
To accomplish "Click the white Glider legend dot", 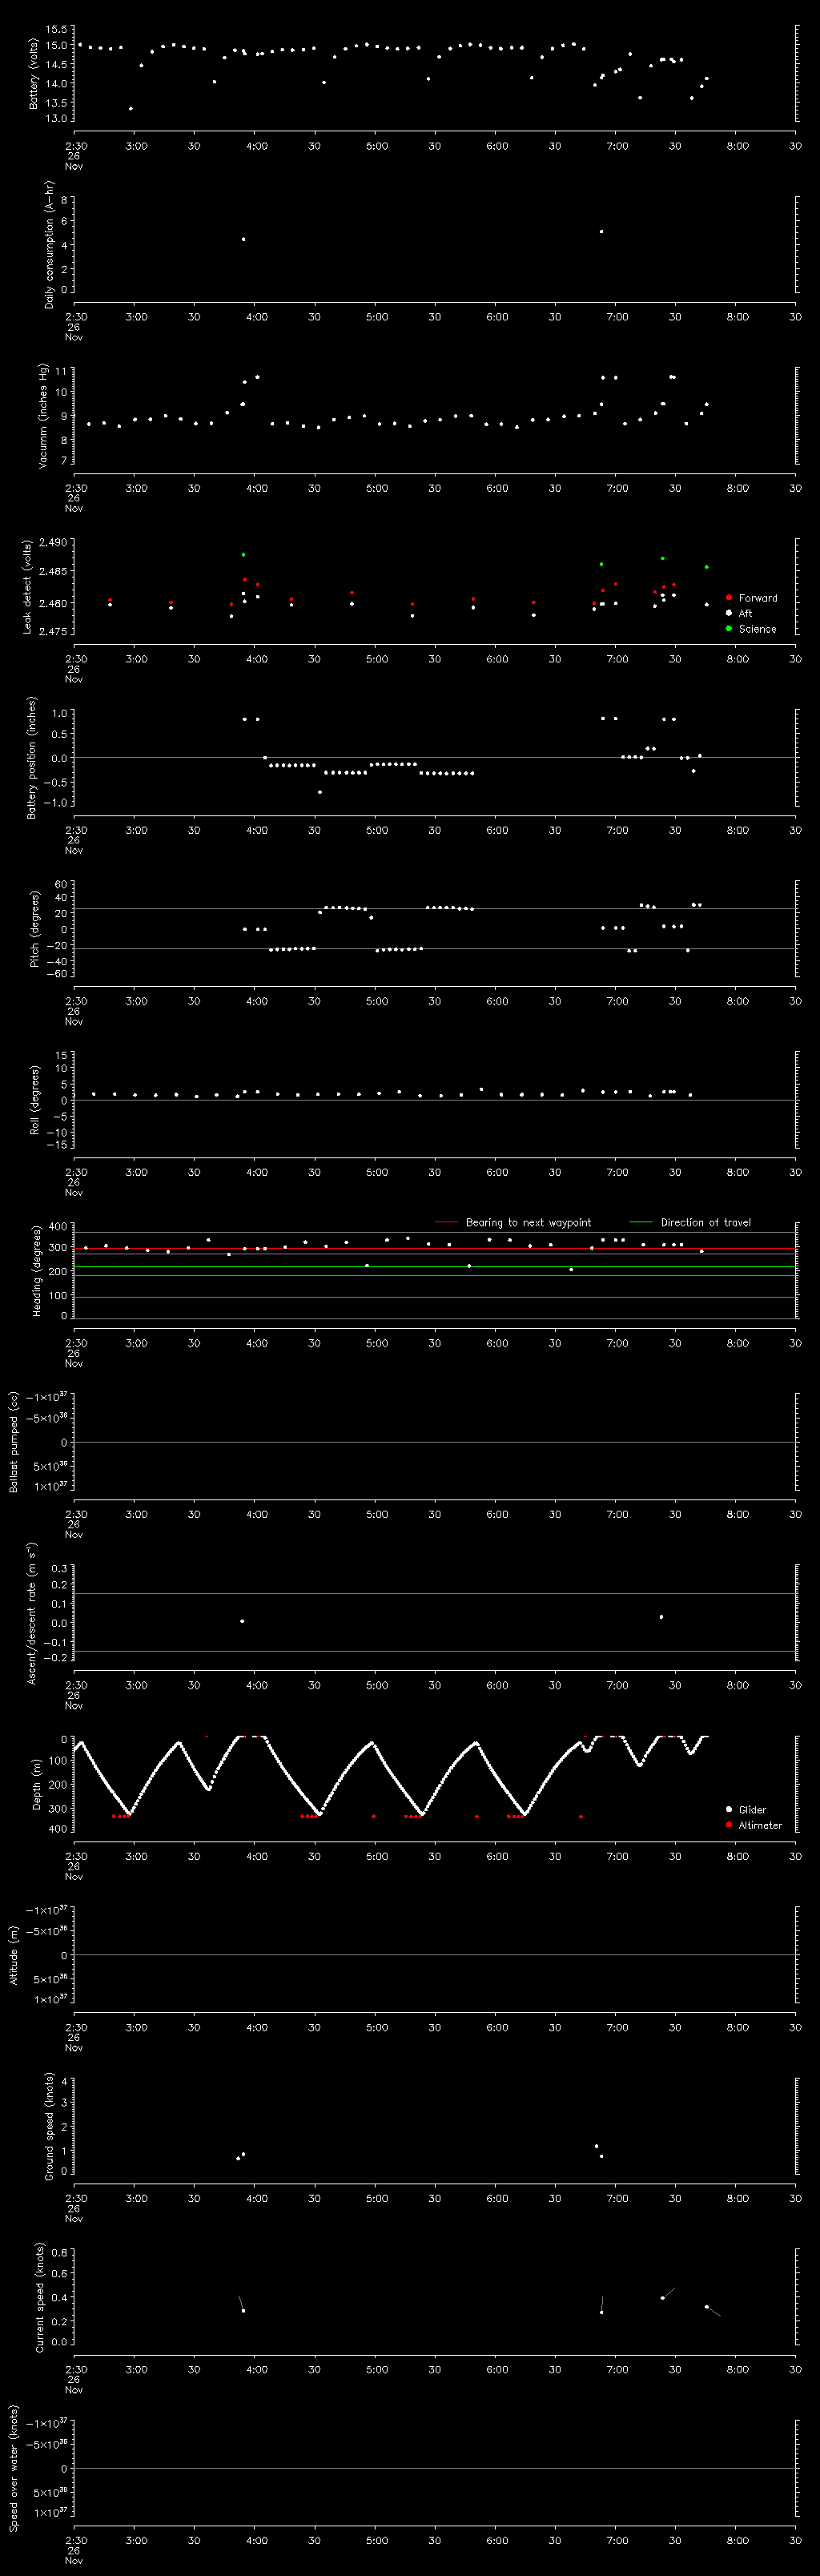I will tap(729, 1809).
